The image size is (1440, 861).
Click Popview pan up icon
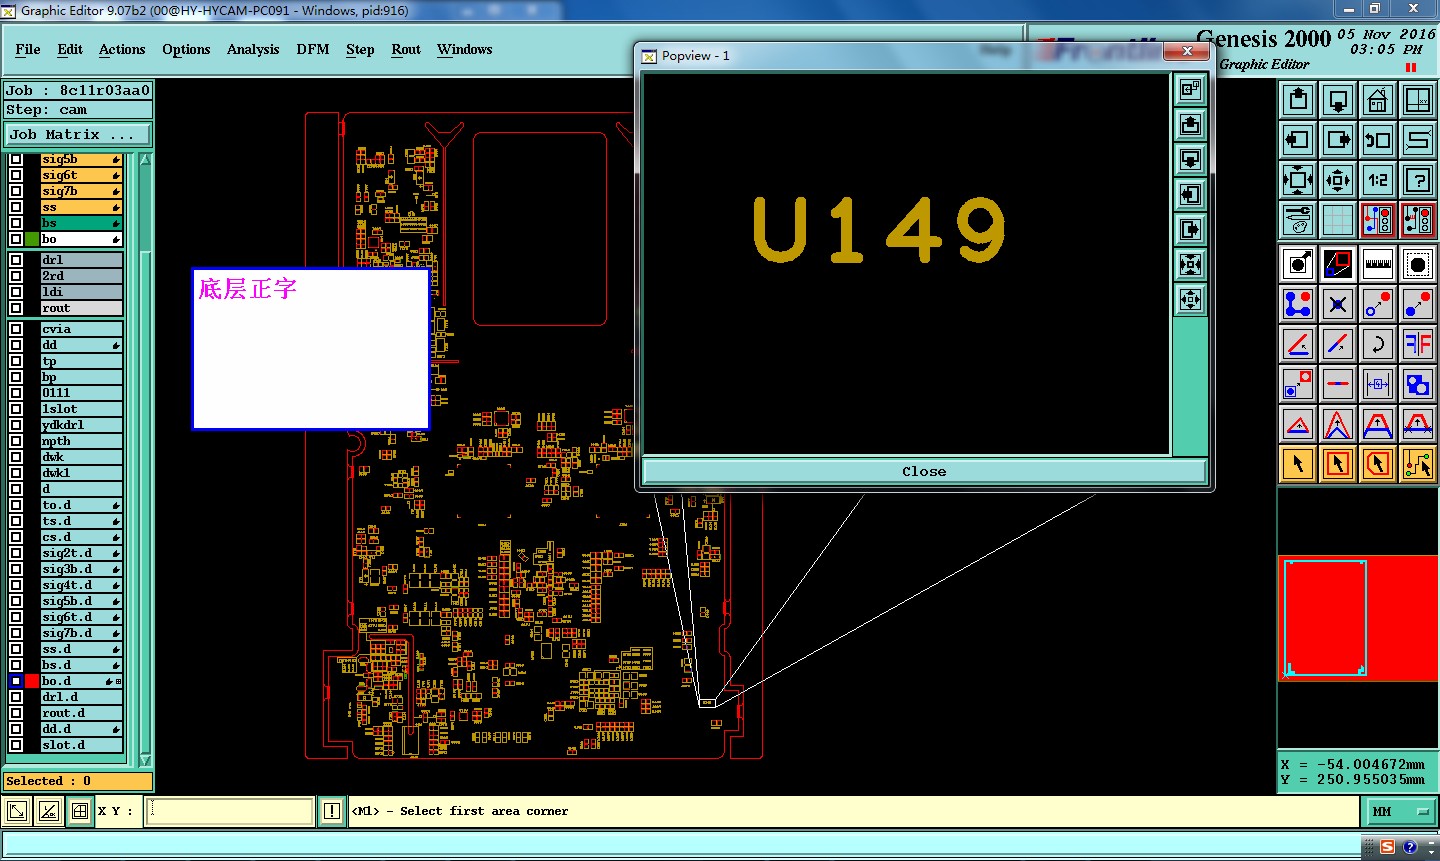point(1190,124)
